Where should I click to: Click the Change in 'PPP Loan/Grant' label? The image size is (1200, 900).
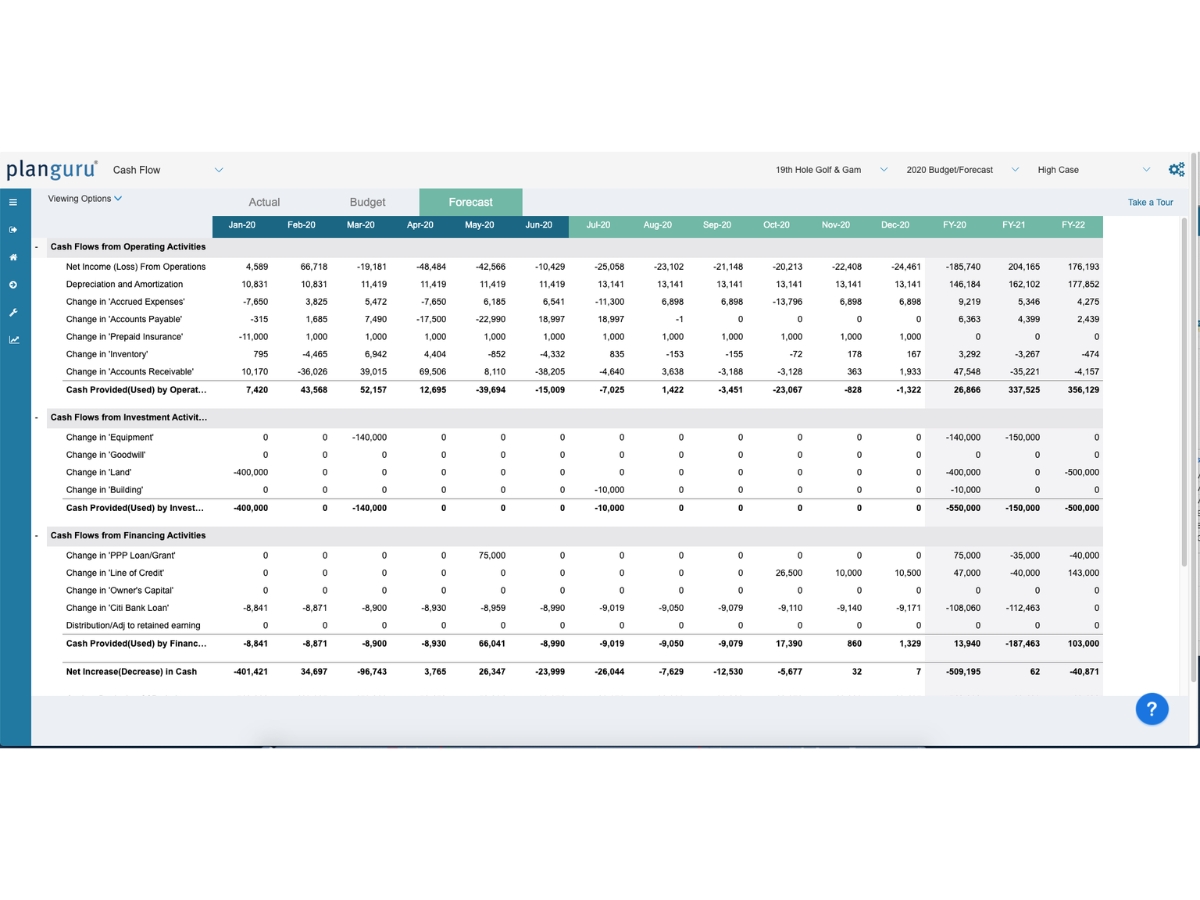pos(121,555)
